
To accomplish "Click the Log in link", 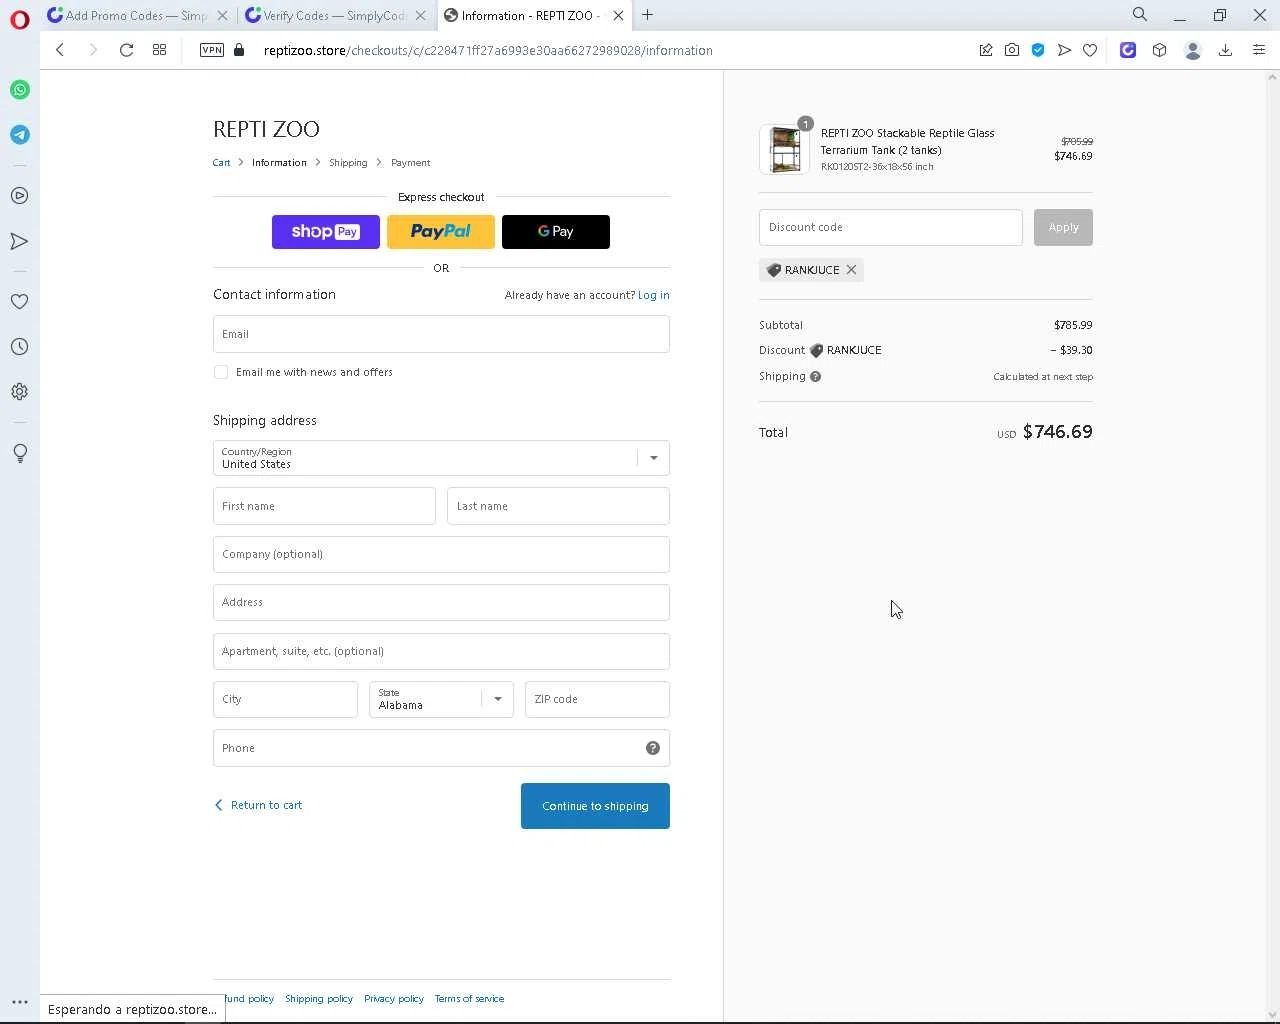I will click(654, 295).
